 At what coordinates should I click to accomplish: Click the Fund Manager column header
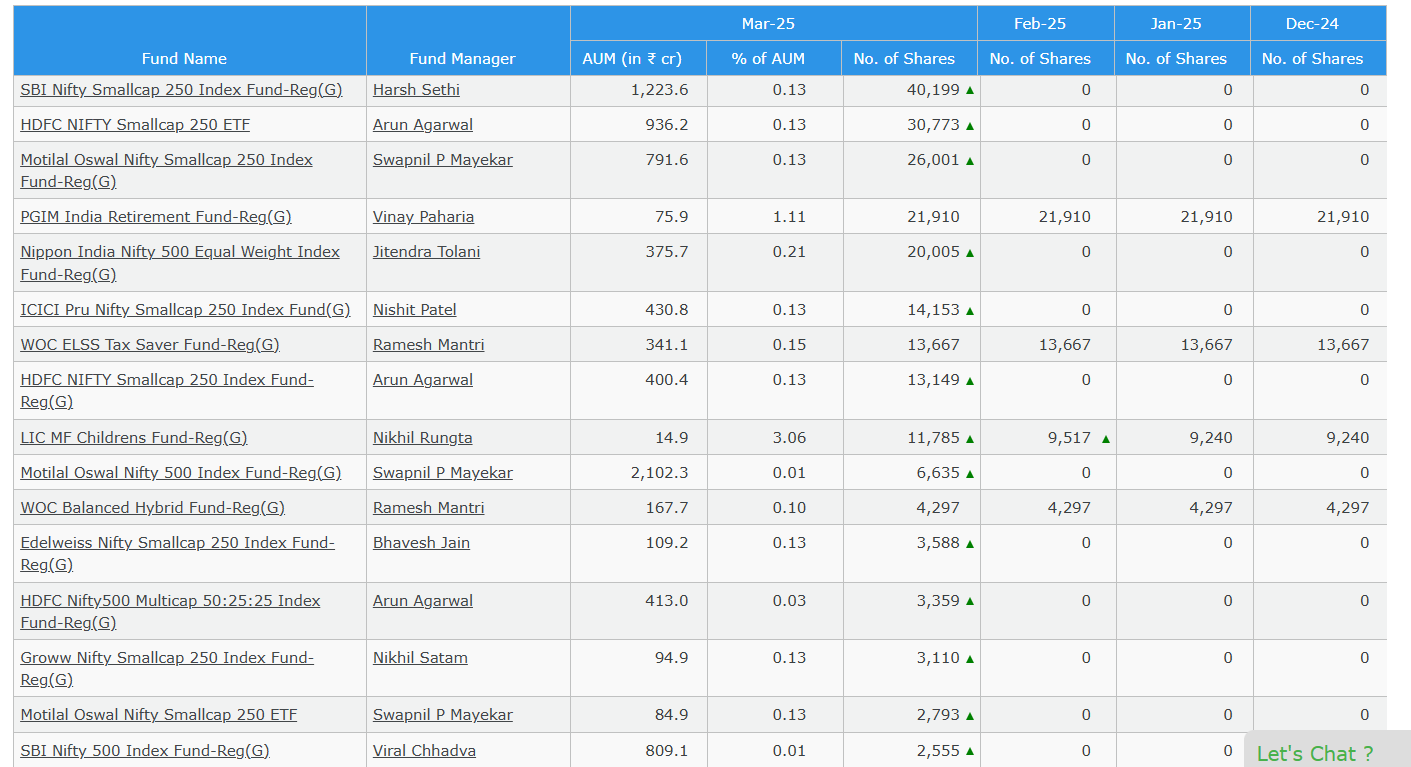click(463, 59)
